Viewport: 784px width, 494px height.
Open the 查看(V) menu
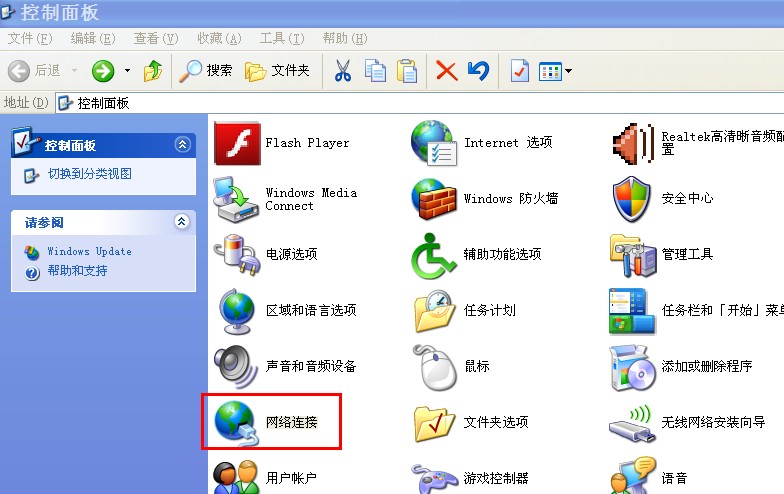pos(156,38)
